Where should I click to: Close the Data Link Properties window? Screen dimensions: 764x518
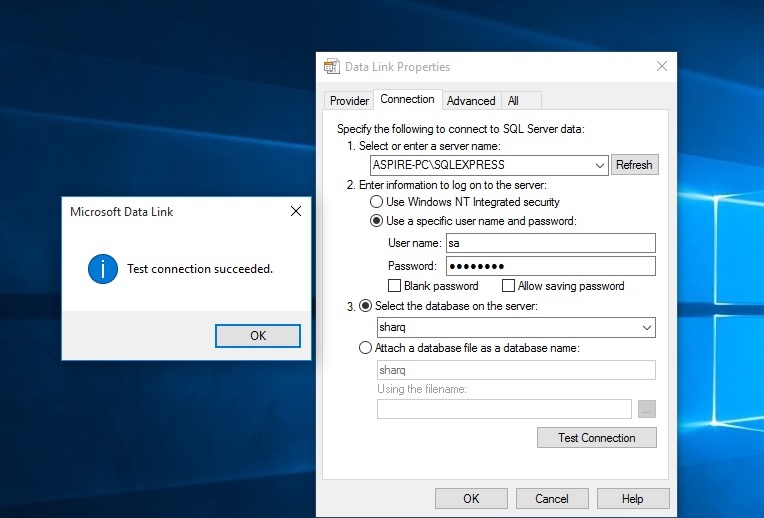click(x=662, y=66)
